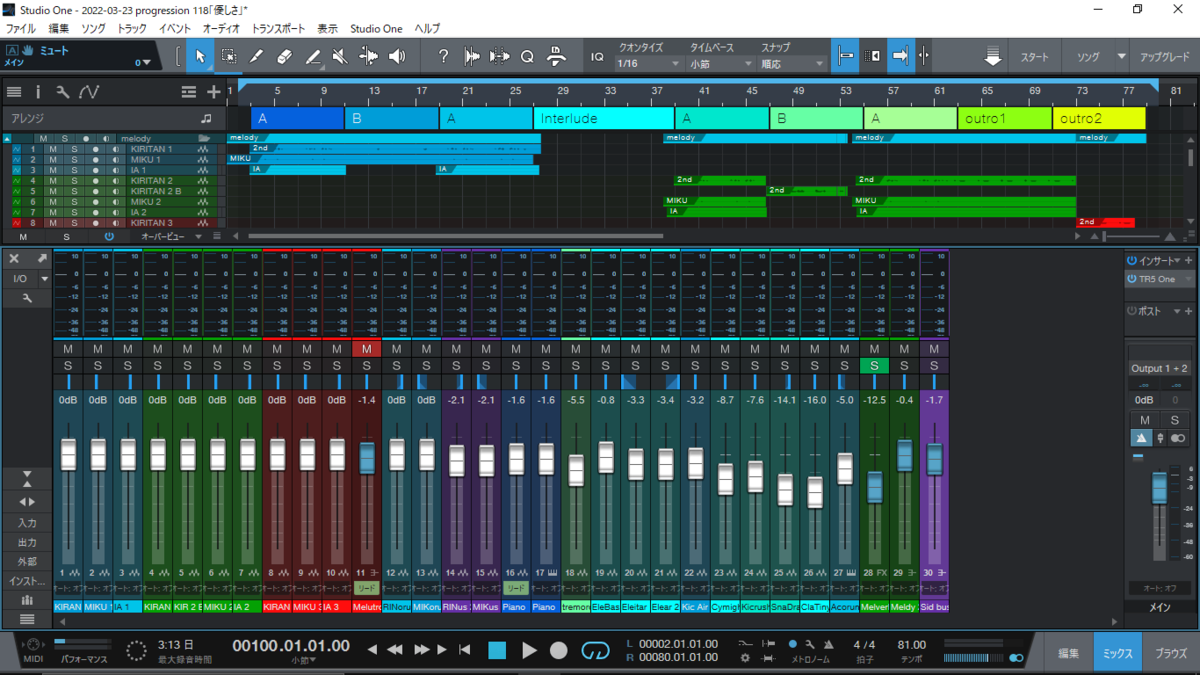Adjust the channel 25 SnaDra fader
This screenshot has width=1200, height=675.
click(x=785, y=490)
